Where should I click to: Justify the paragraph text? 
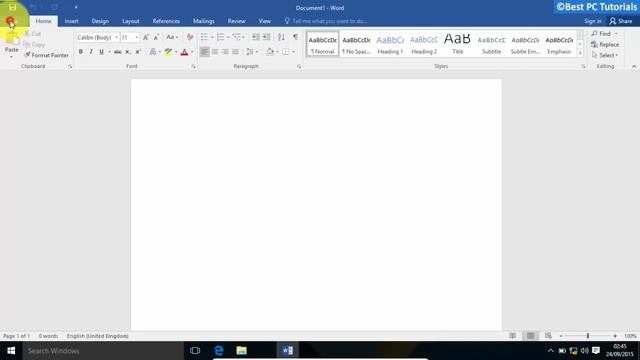[x=236, y=52]
